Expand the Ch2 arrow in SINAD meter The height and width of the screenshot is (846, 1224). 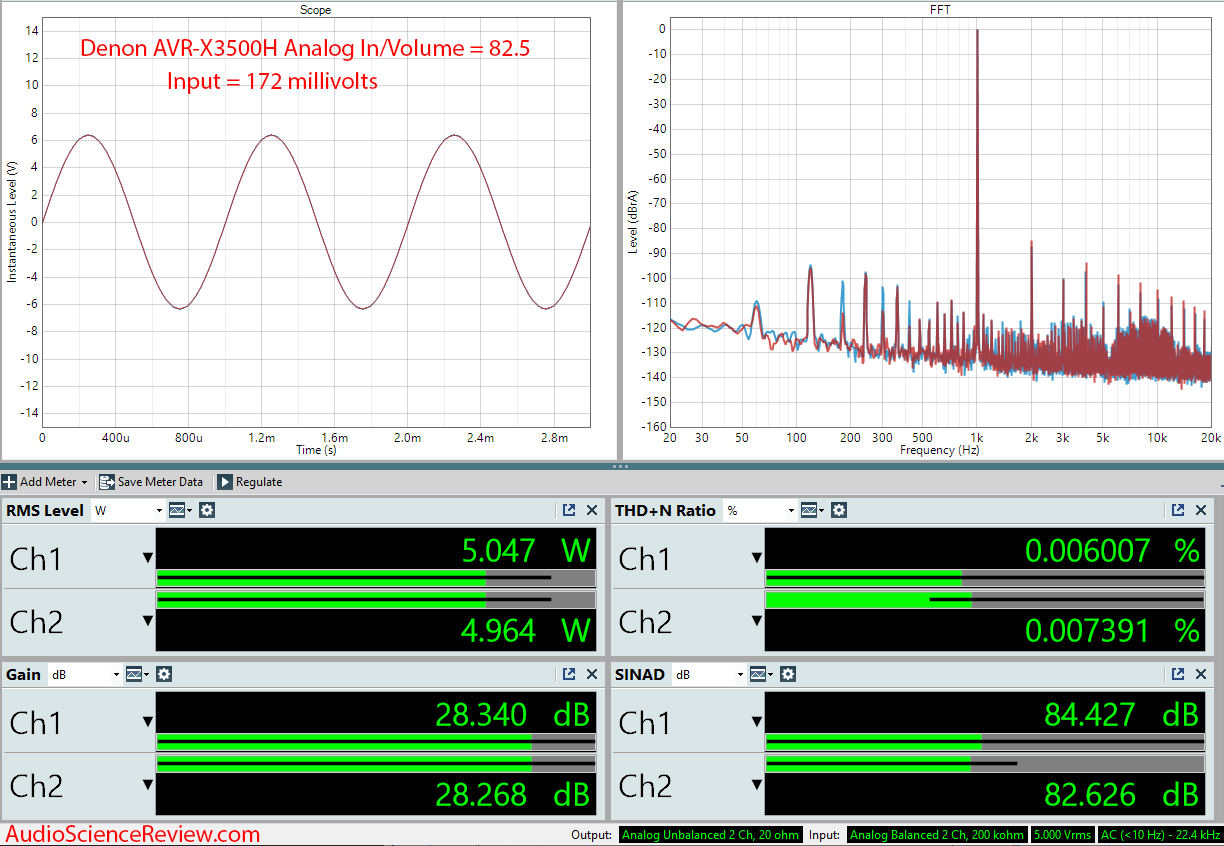click(757, 786)
